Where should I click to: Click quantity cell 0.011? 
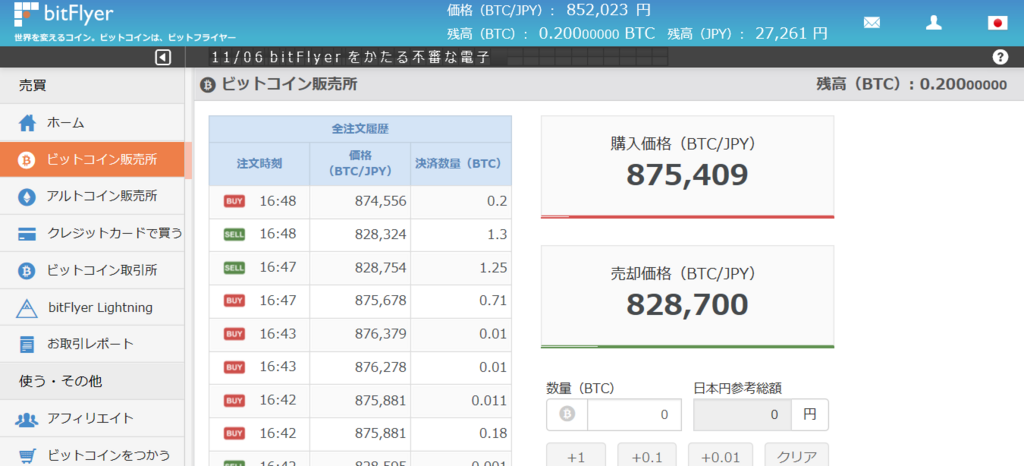pos(461,400)
